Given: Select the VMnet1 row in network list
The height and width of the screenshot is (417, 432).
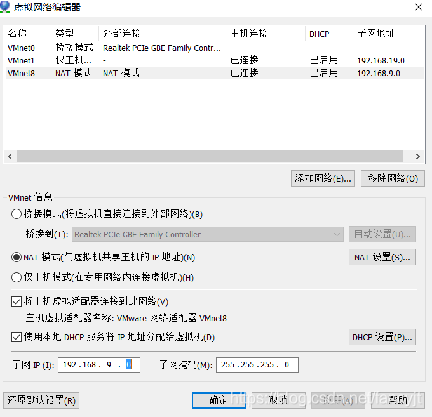Looking at the screenshot, I should point(215,60).
